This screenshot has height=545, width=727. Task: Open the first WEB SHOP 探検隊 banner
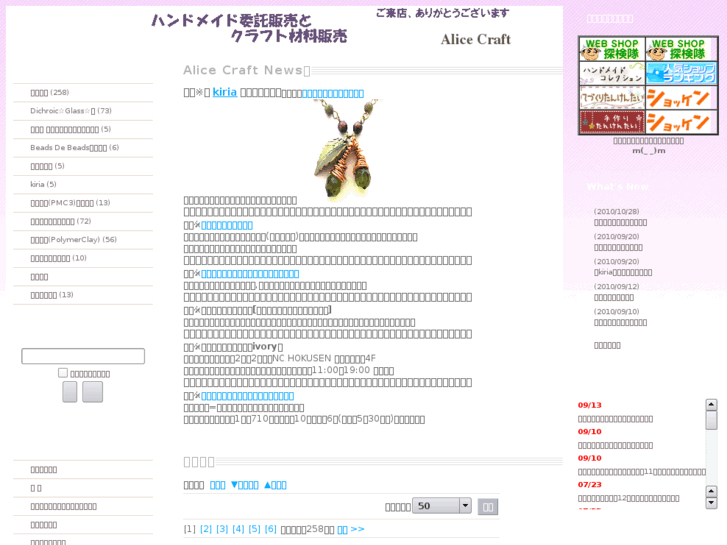click(x=612, y=49)
